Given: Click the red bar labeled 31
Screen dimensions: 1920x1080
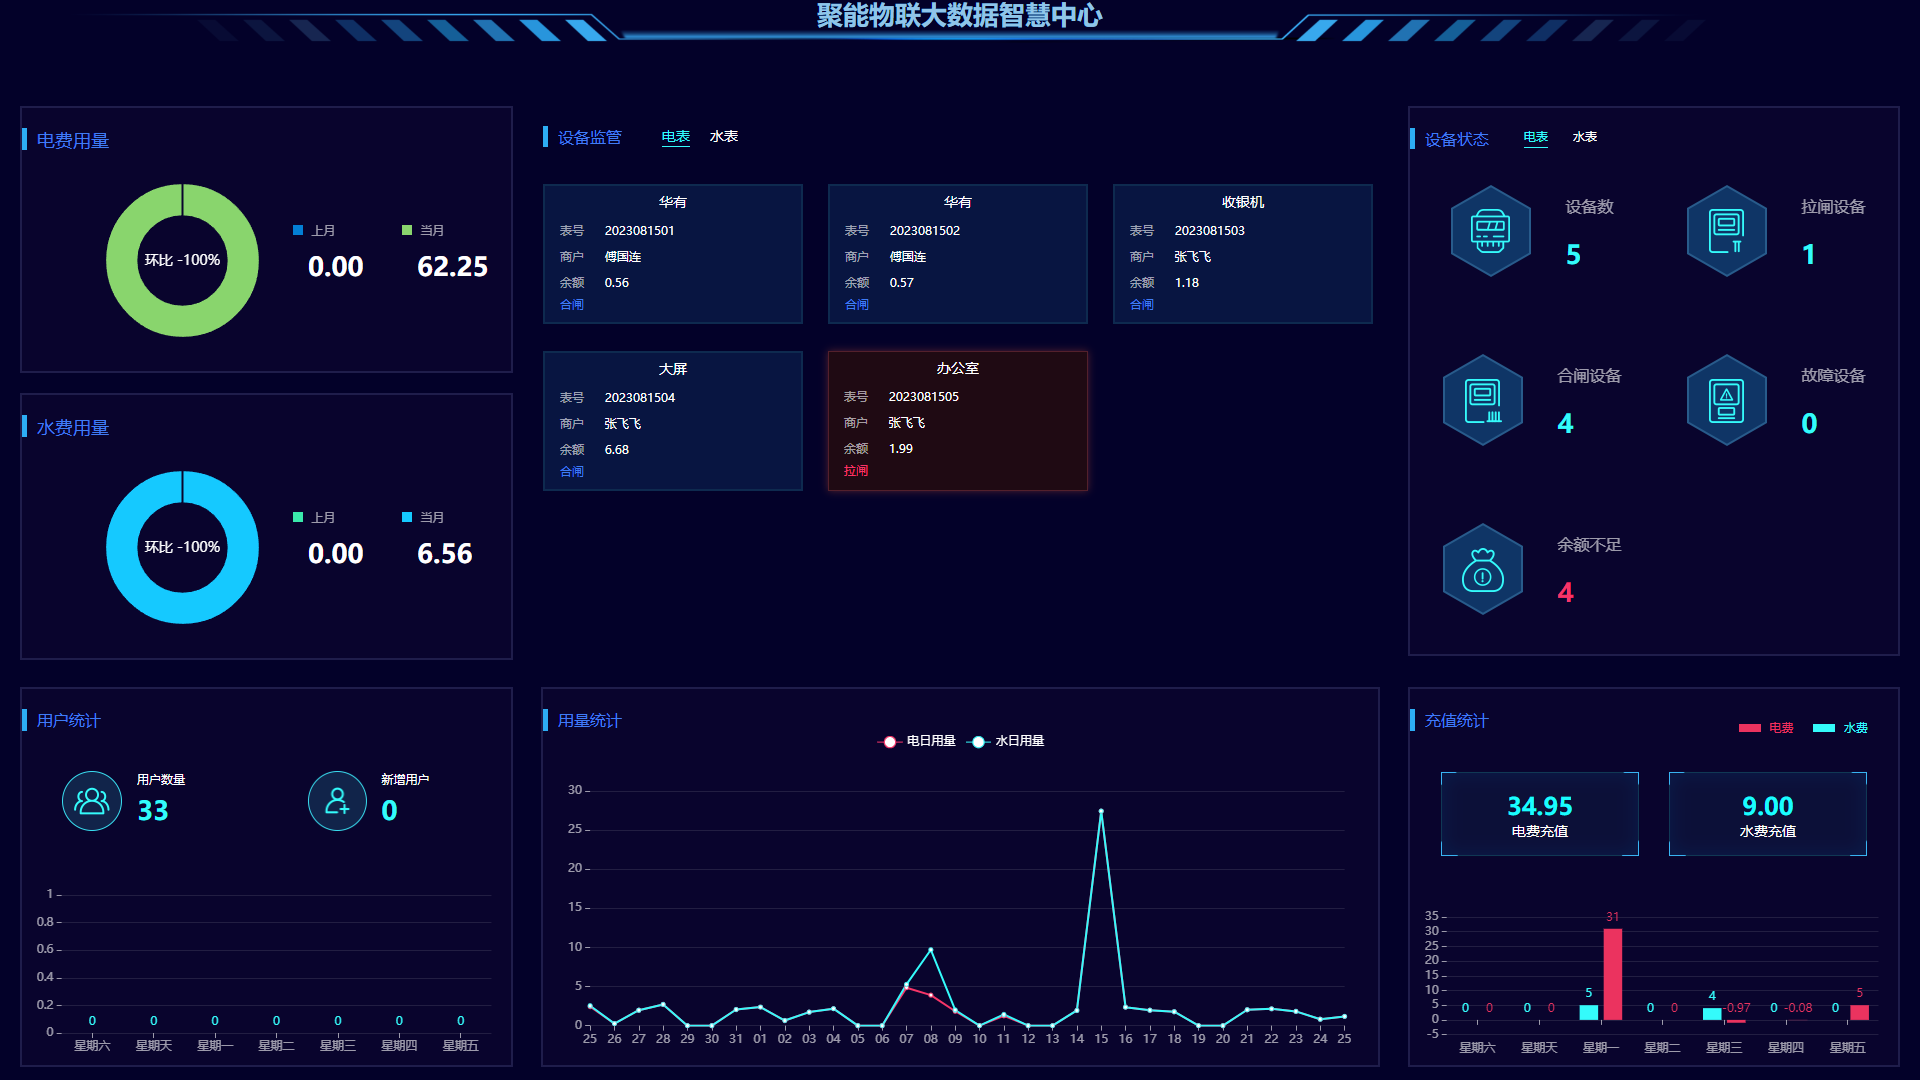Looking at the screenshot, I should 1613,974.
